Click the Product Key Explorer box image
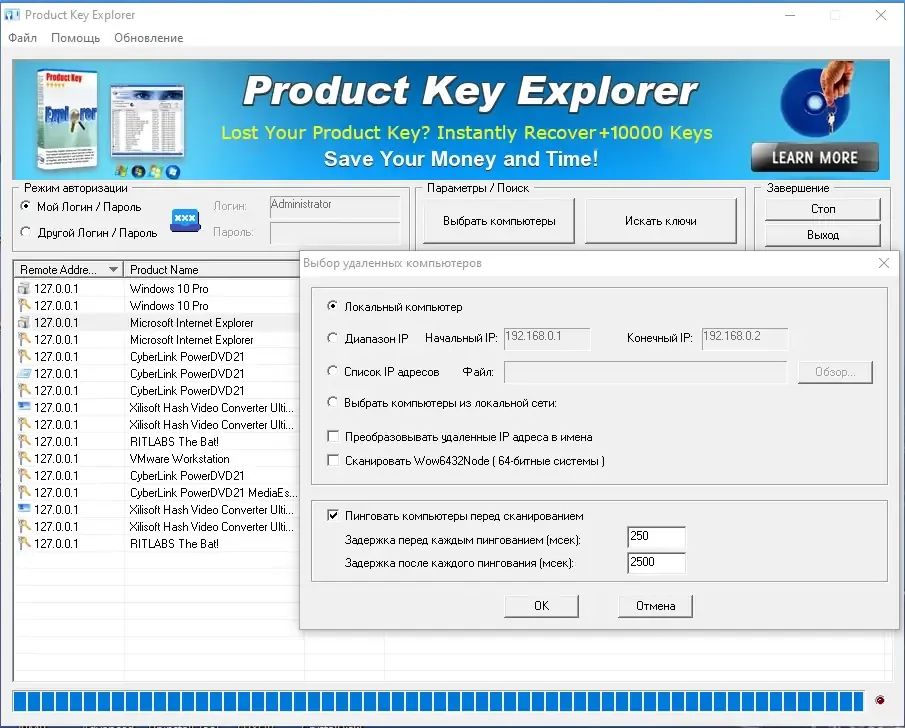The width and height of the screenshot is (905, 728). (x=65, y=118)
